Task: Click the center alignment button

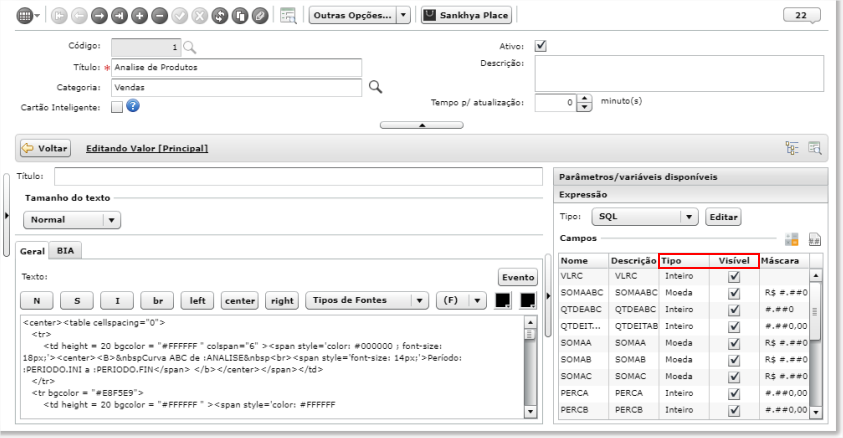Action: coord(240,300)
